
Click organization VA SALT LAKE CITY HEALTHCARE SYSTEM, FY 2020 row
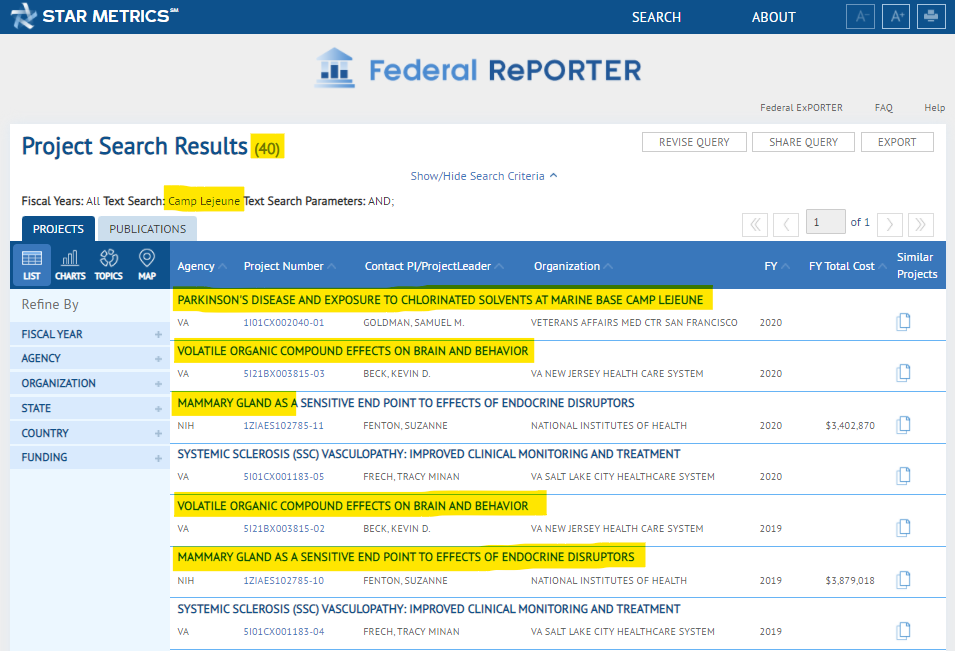622,476
